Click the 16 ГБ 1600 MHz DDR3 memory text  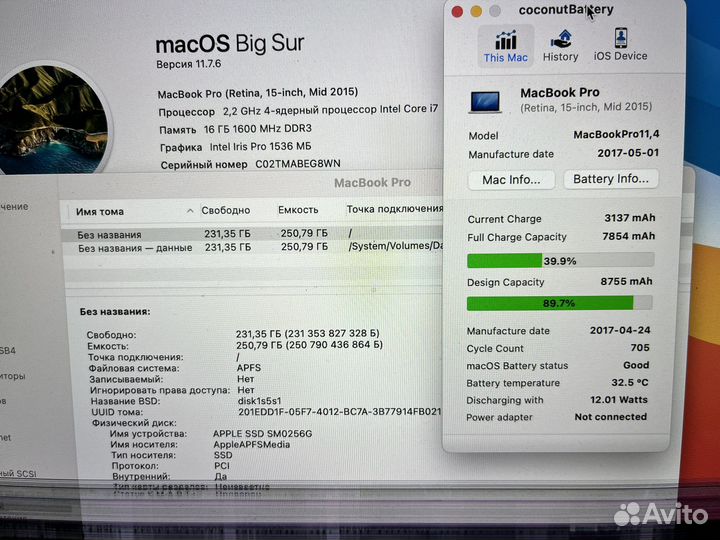pyautogui.click(x=258, y=129)
